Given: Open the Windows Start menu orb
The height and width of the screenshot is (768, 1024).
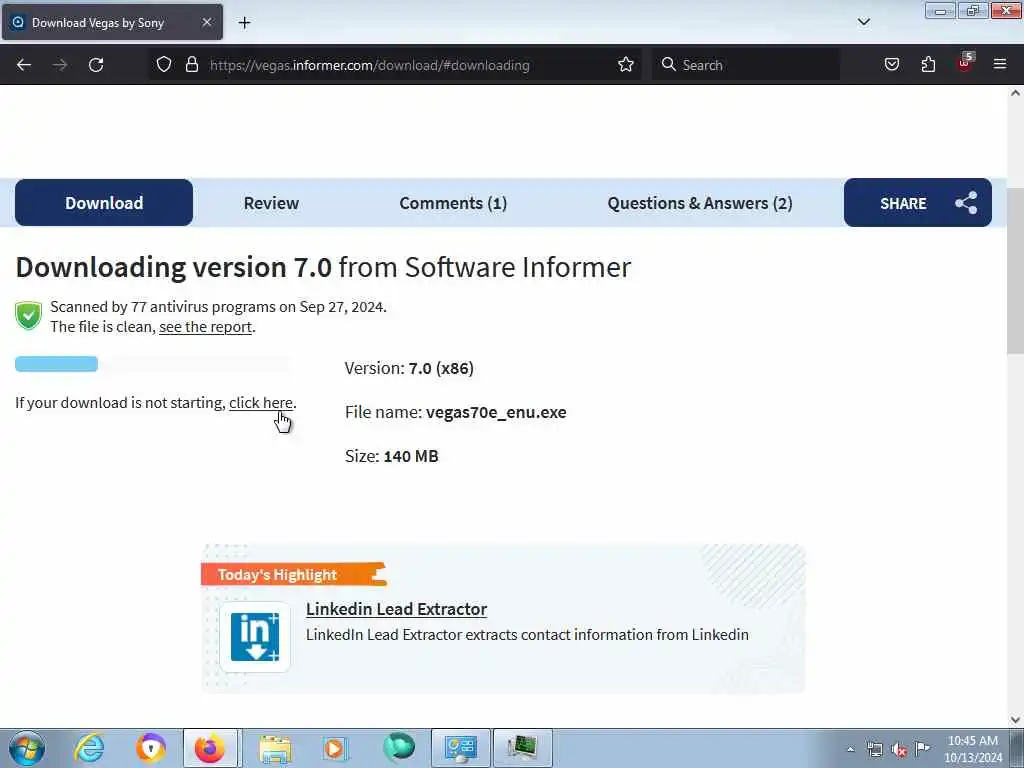Looking at the screenshot, I should [x=27, y=748].
